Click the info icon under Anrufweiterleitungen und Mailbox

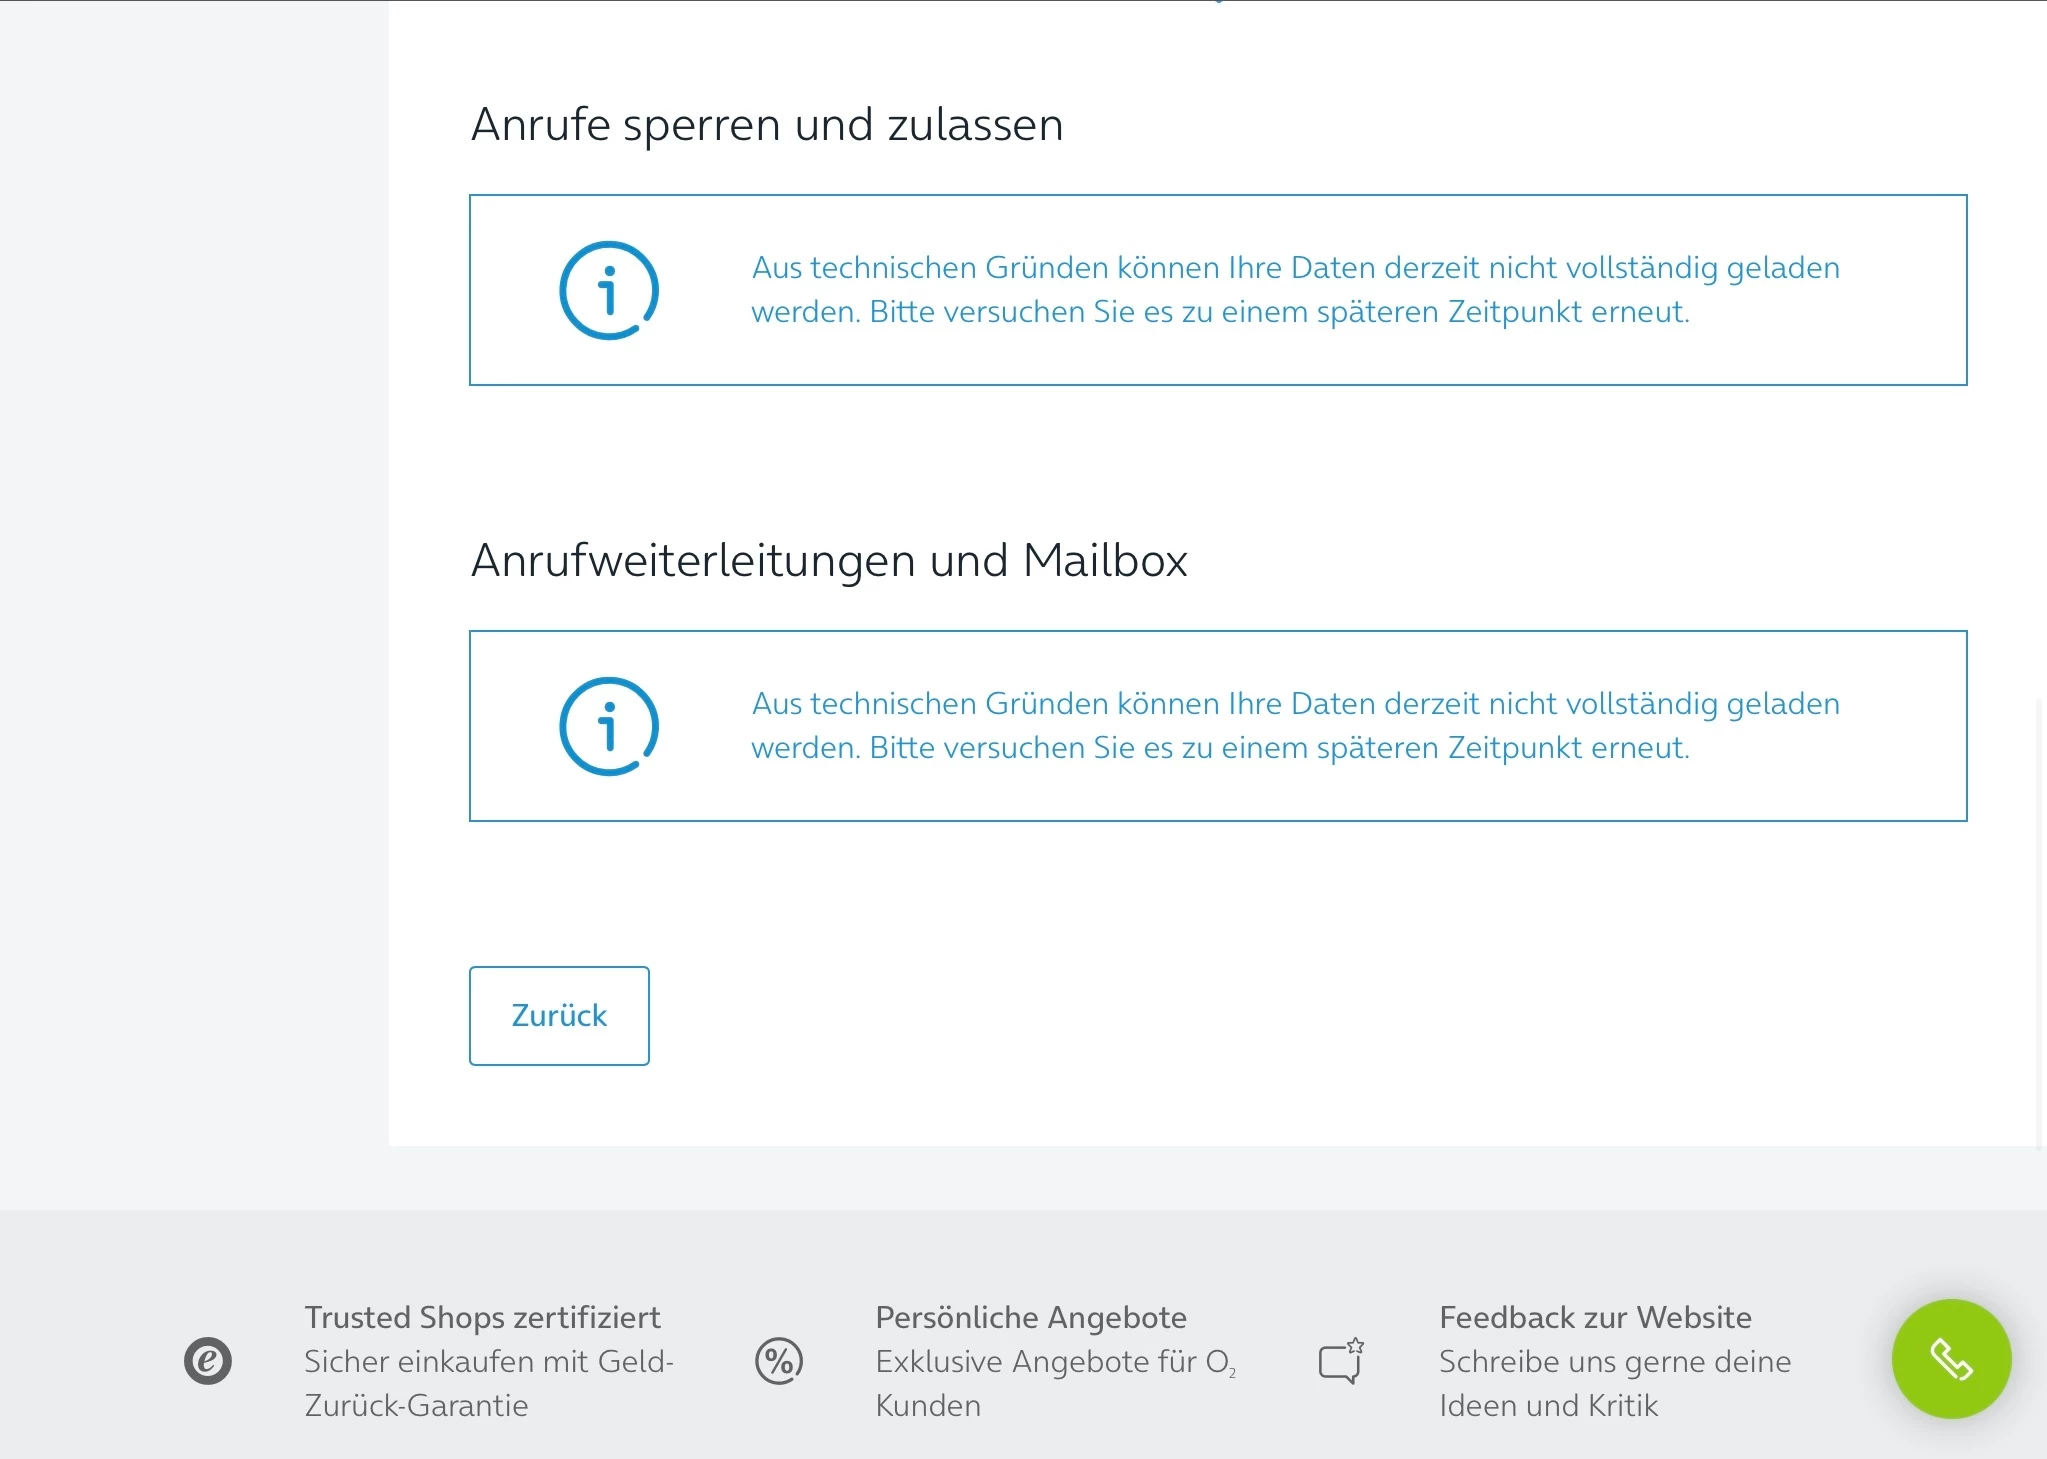click(608, 726)
